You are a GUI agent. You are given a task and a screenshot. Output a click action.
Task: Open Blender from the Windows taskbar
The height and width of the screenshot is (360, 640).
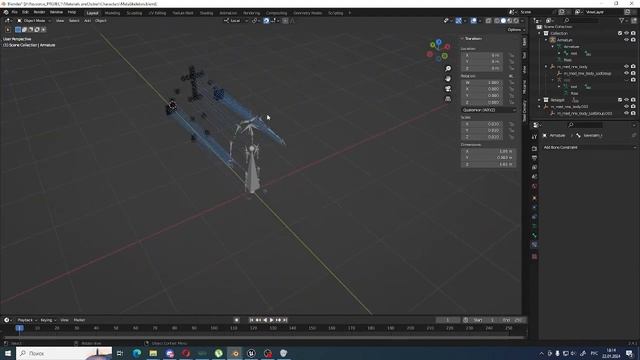pos(235,353)
